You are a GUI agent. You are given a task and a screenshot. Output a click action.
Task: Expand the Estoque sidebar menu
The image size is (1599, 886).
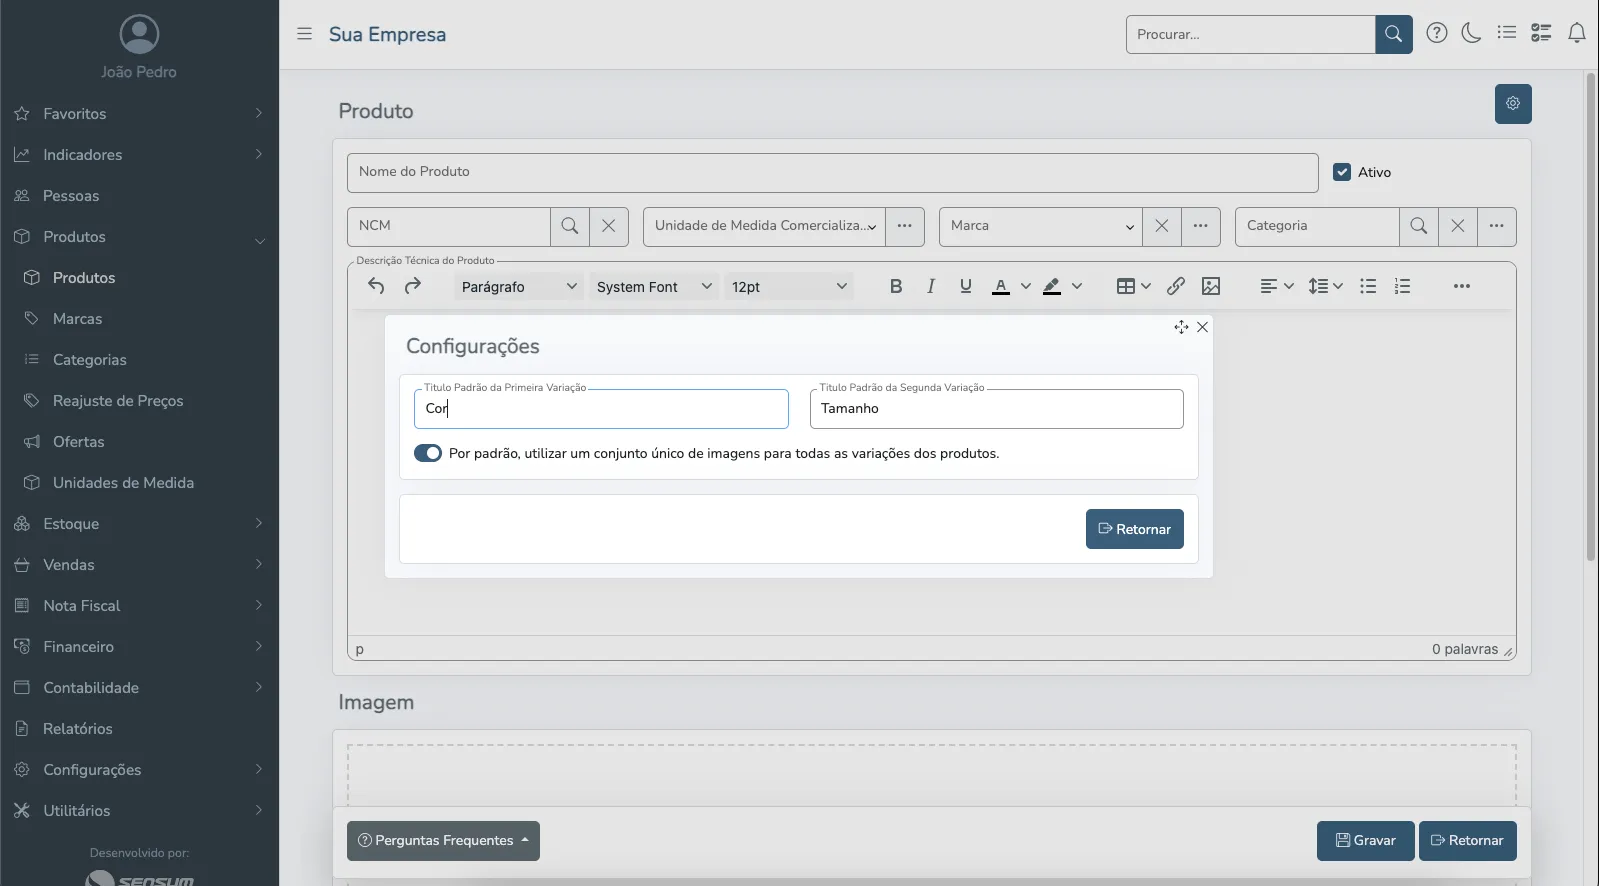coord(71,524)
